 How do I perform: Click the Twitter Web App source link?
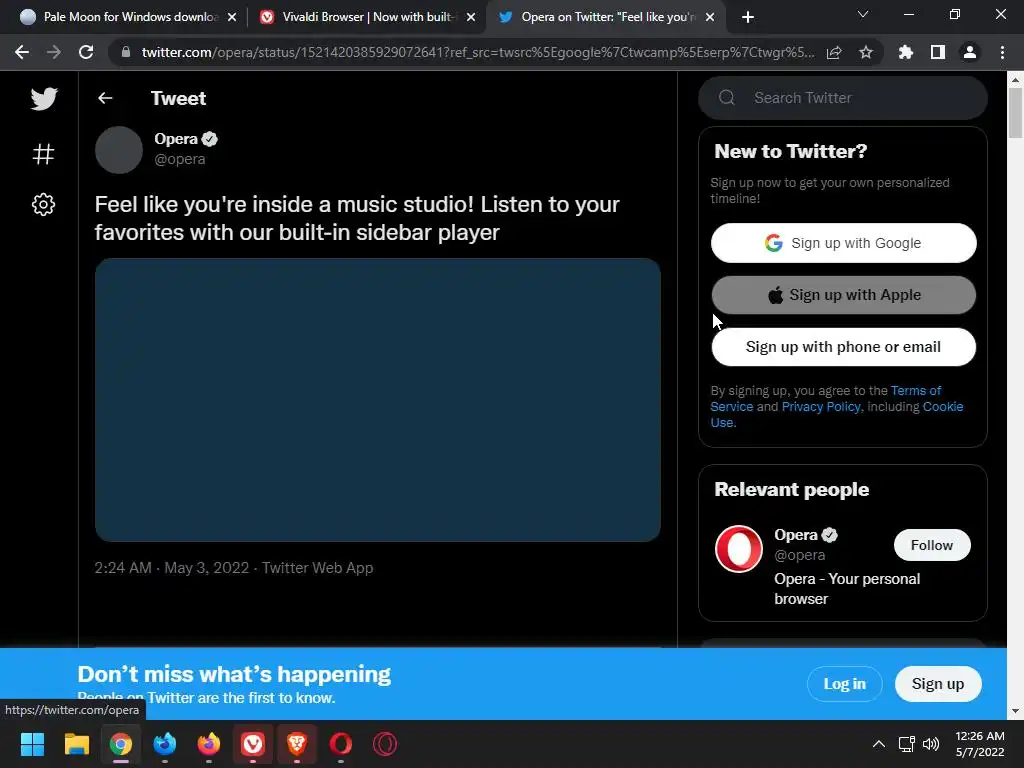tap(317, 568)
